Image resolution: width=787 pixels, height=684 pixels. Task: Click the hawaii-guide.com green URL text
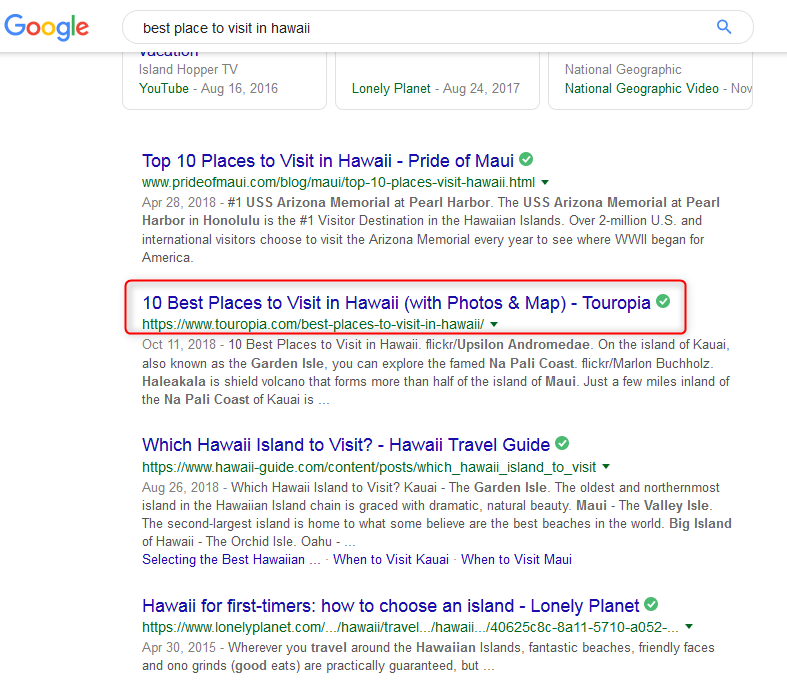pos(369,467)
